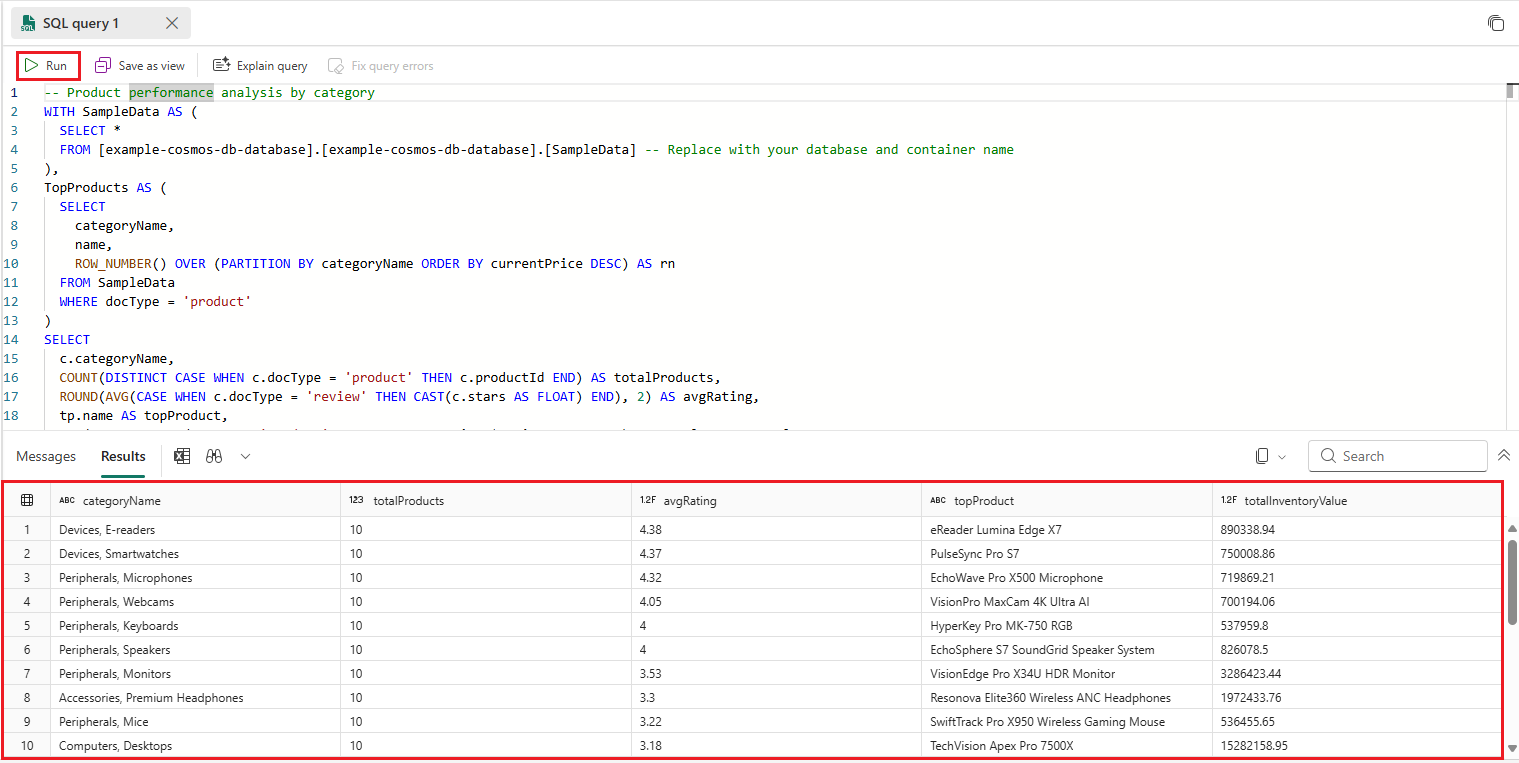Click the Save as view icon
The height and width of the screenshot is (763, 1519).
coord(103,65)
